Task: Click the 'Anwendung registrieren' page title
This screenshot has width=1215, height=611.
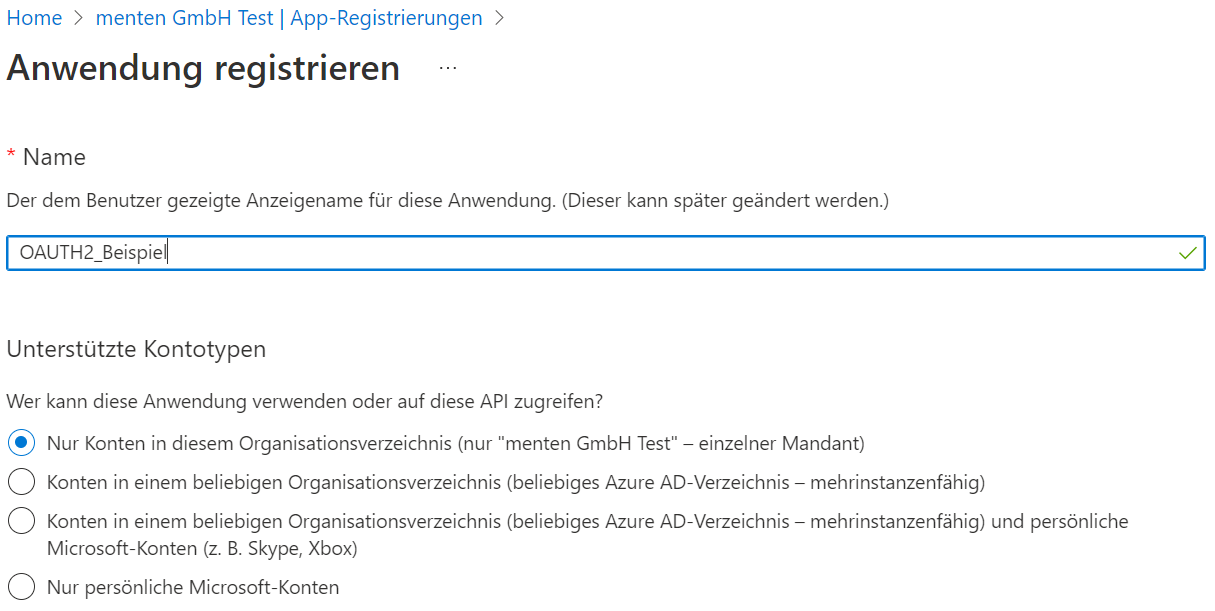Action: point(203,68)
